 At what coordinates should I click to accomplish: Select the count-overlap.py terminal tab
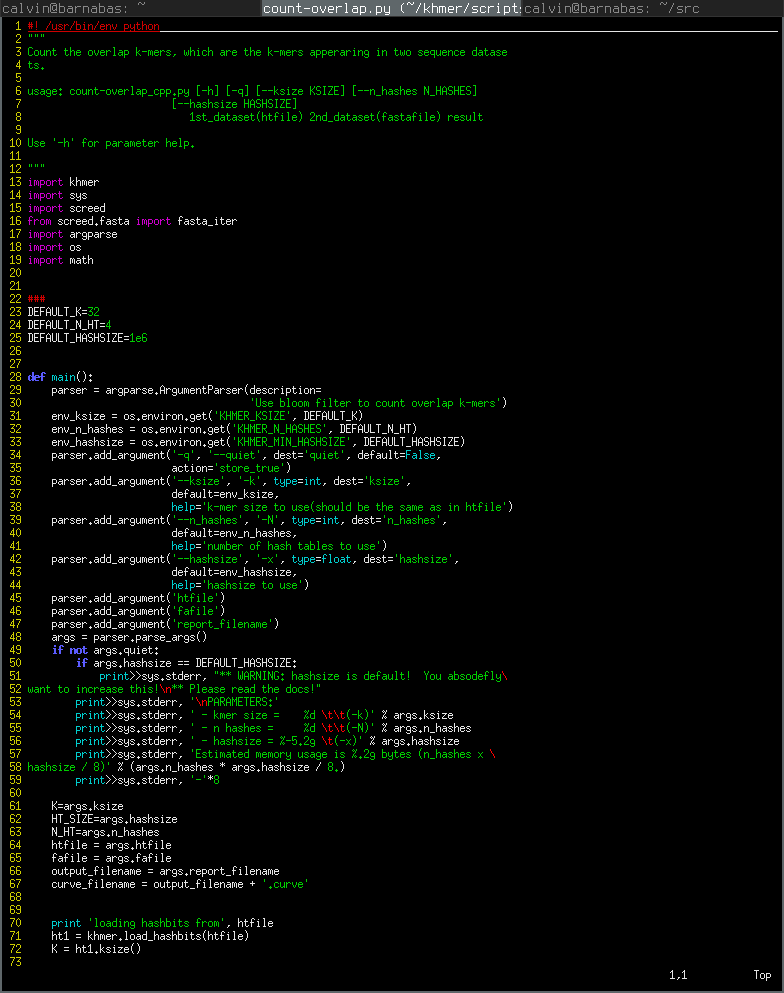[x=391, y=8]
